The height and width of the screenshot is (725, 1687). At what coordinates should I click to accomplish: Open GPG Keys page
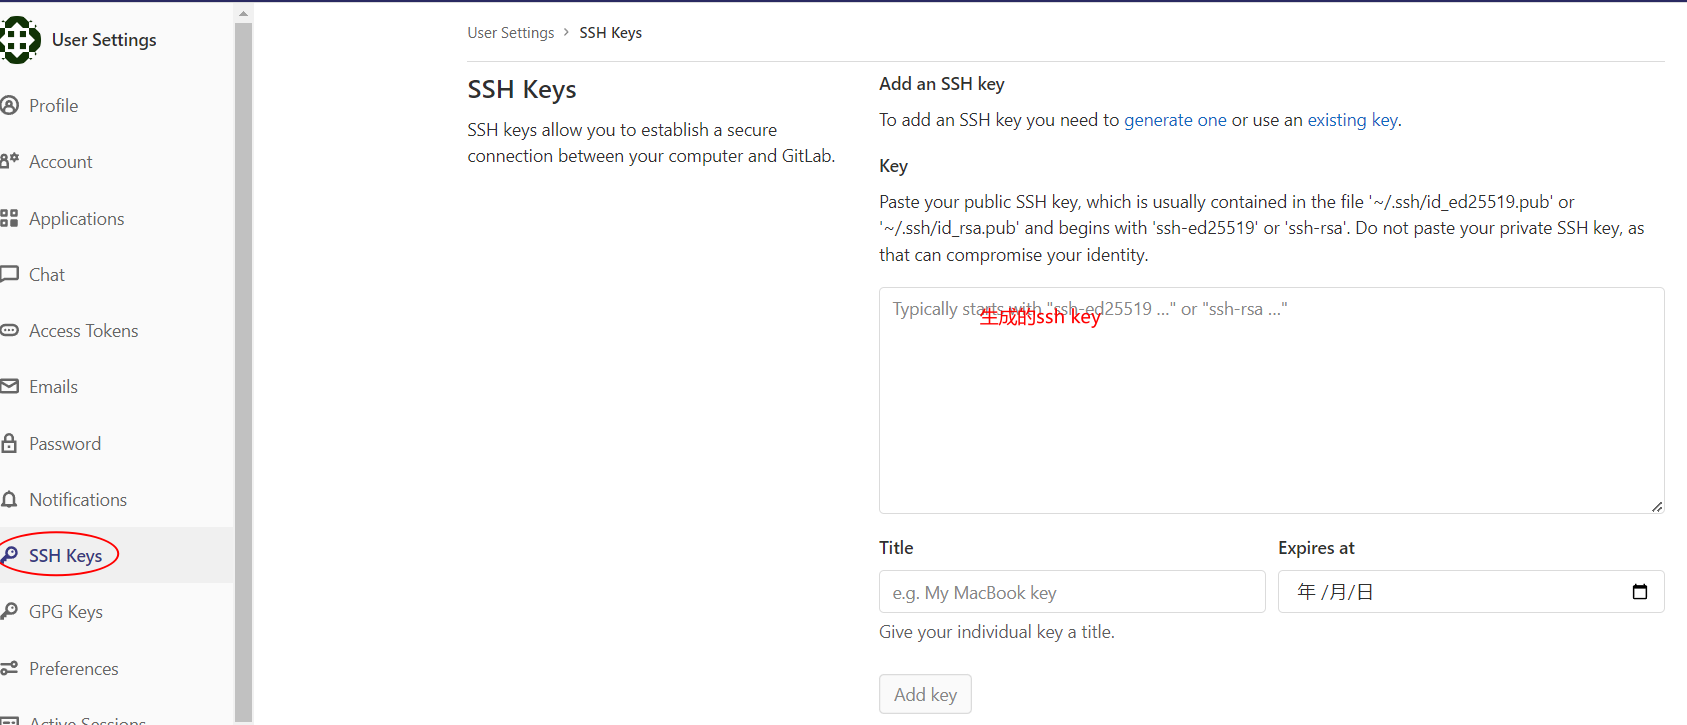point(66,611)
